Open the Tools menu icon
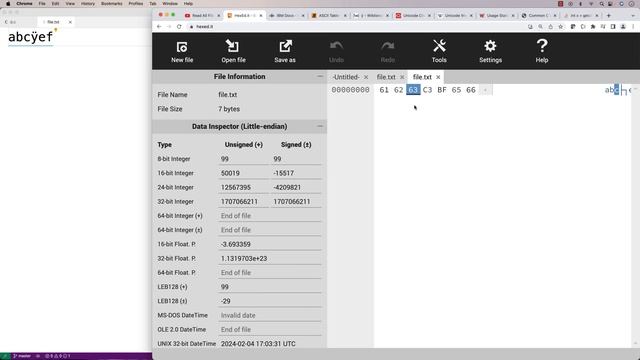 439,46
